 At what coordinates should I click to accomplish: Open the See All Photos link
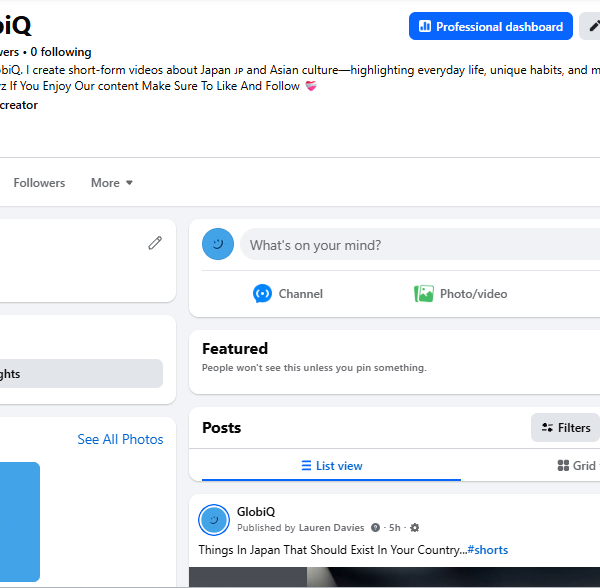pos(120,439)
